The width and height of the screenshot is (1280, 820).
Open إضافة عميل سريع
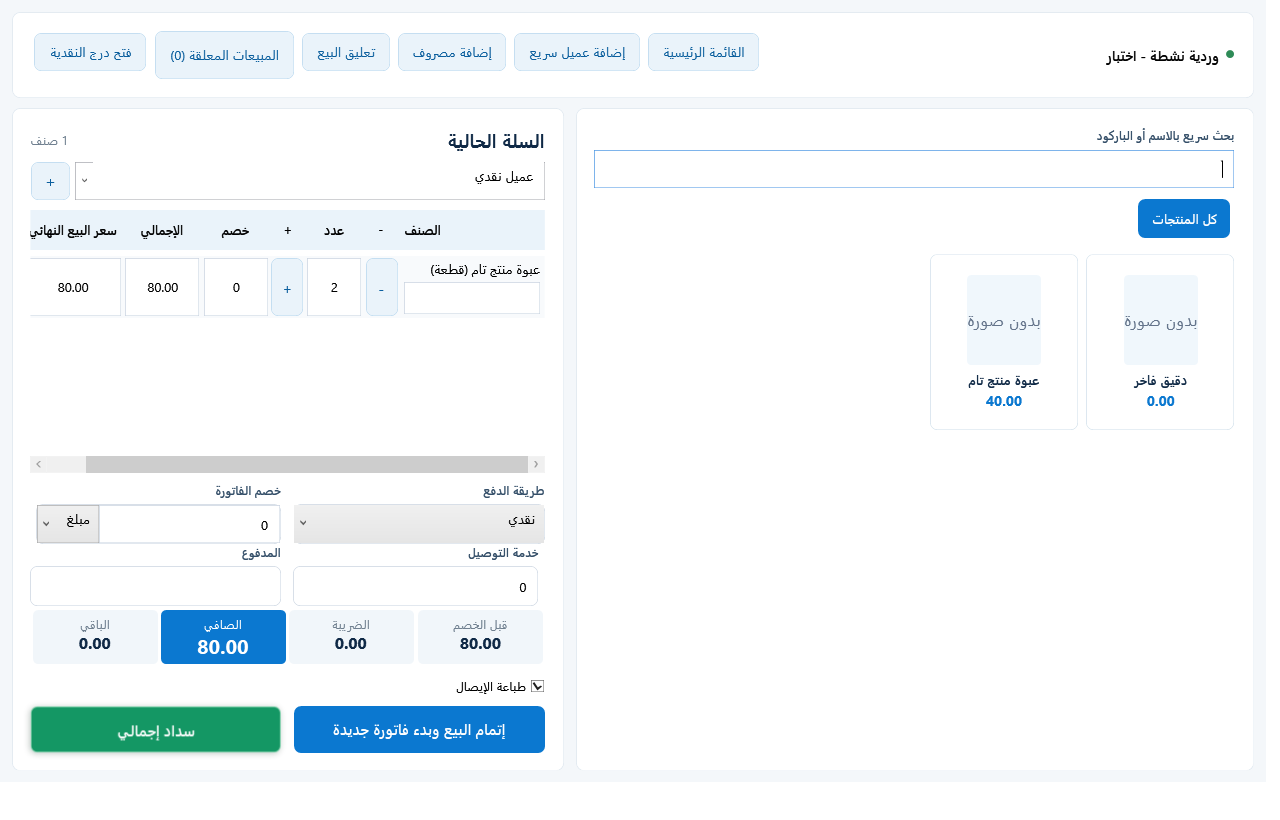(577, 52)
